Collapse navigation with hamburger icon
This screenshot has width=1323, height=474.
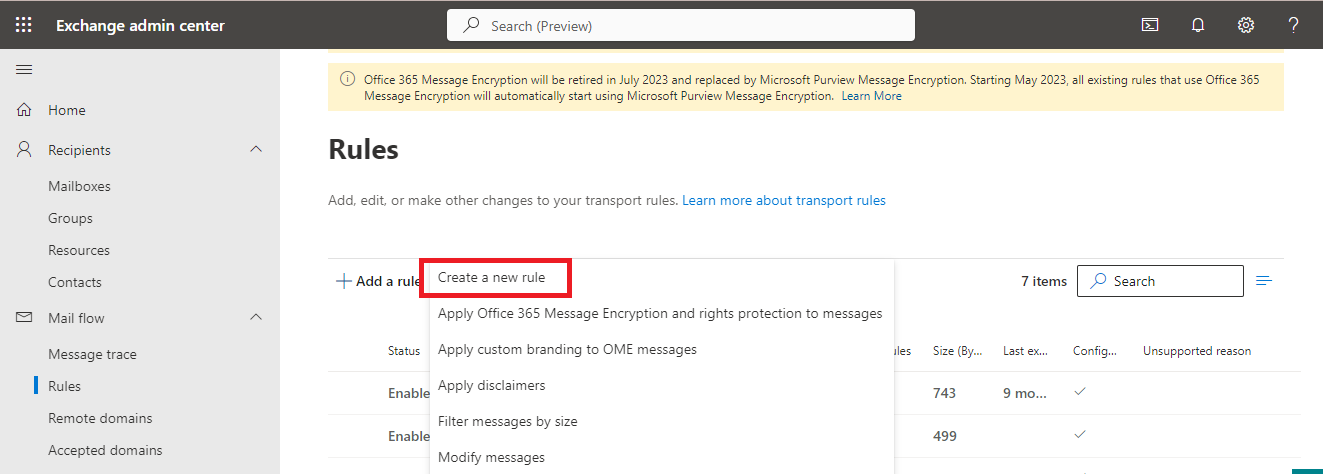(24, 69)
